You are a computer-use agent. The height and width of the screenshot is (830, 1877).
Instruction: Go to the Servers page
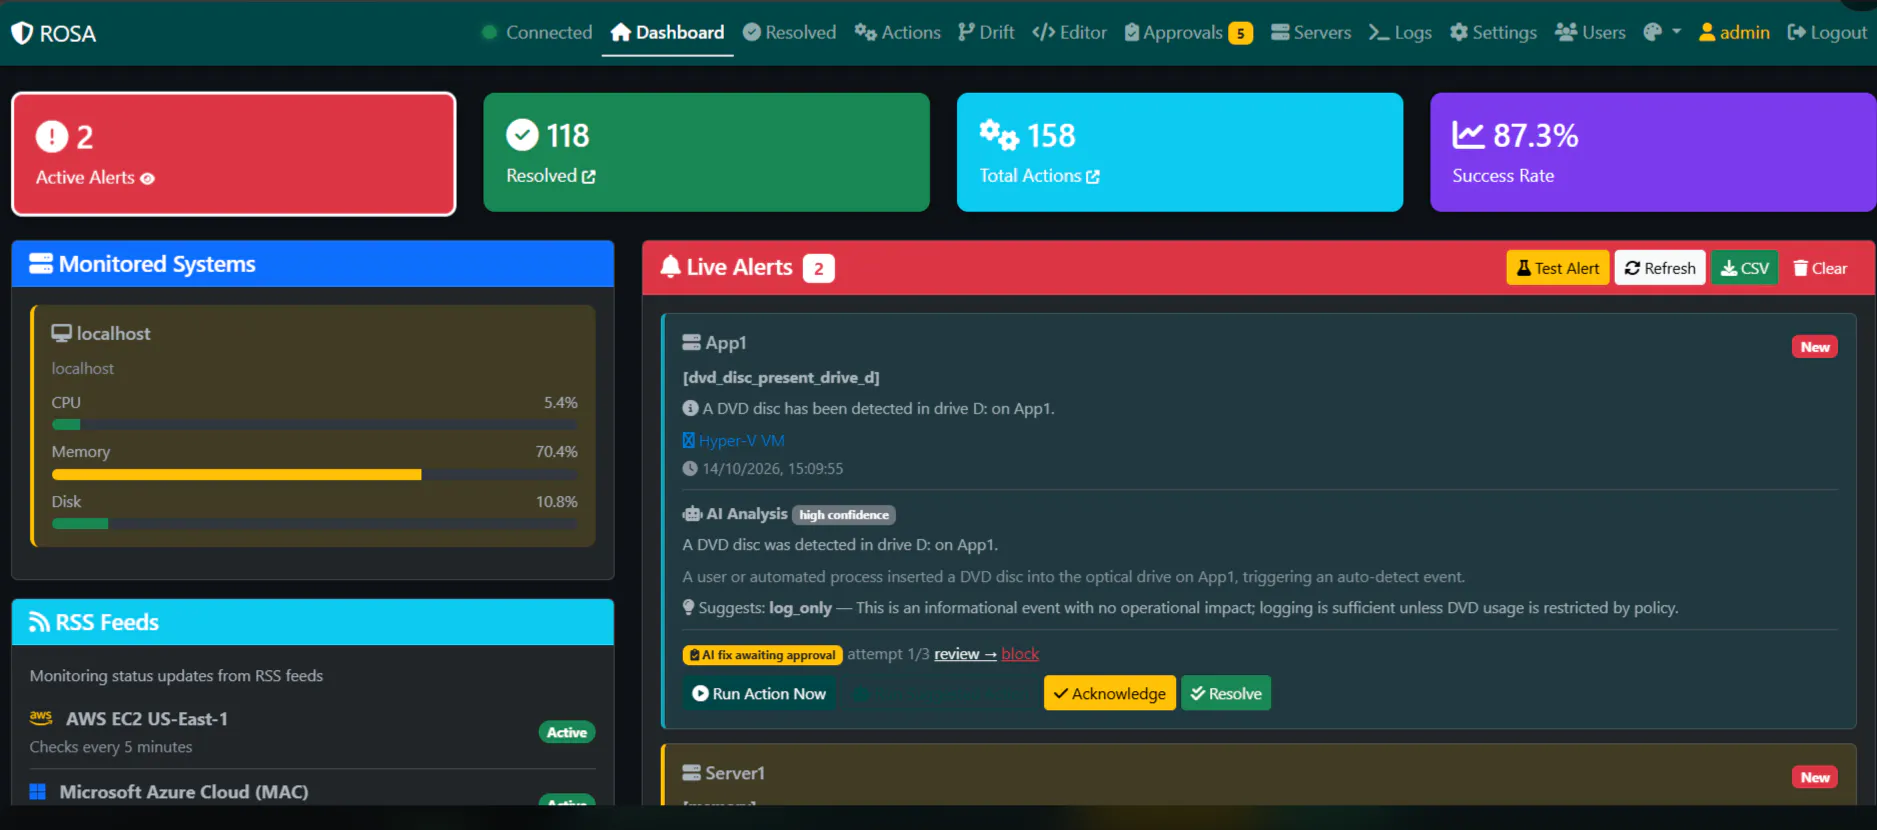click(1311, 33)
